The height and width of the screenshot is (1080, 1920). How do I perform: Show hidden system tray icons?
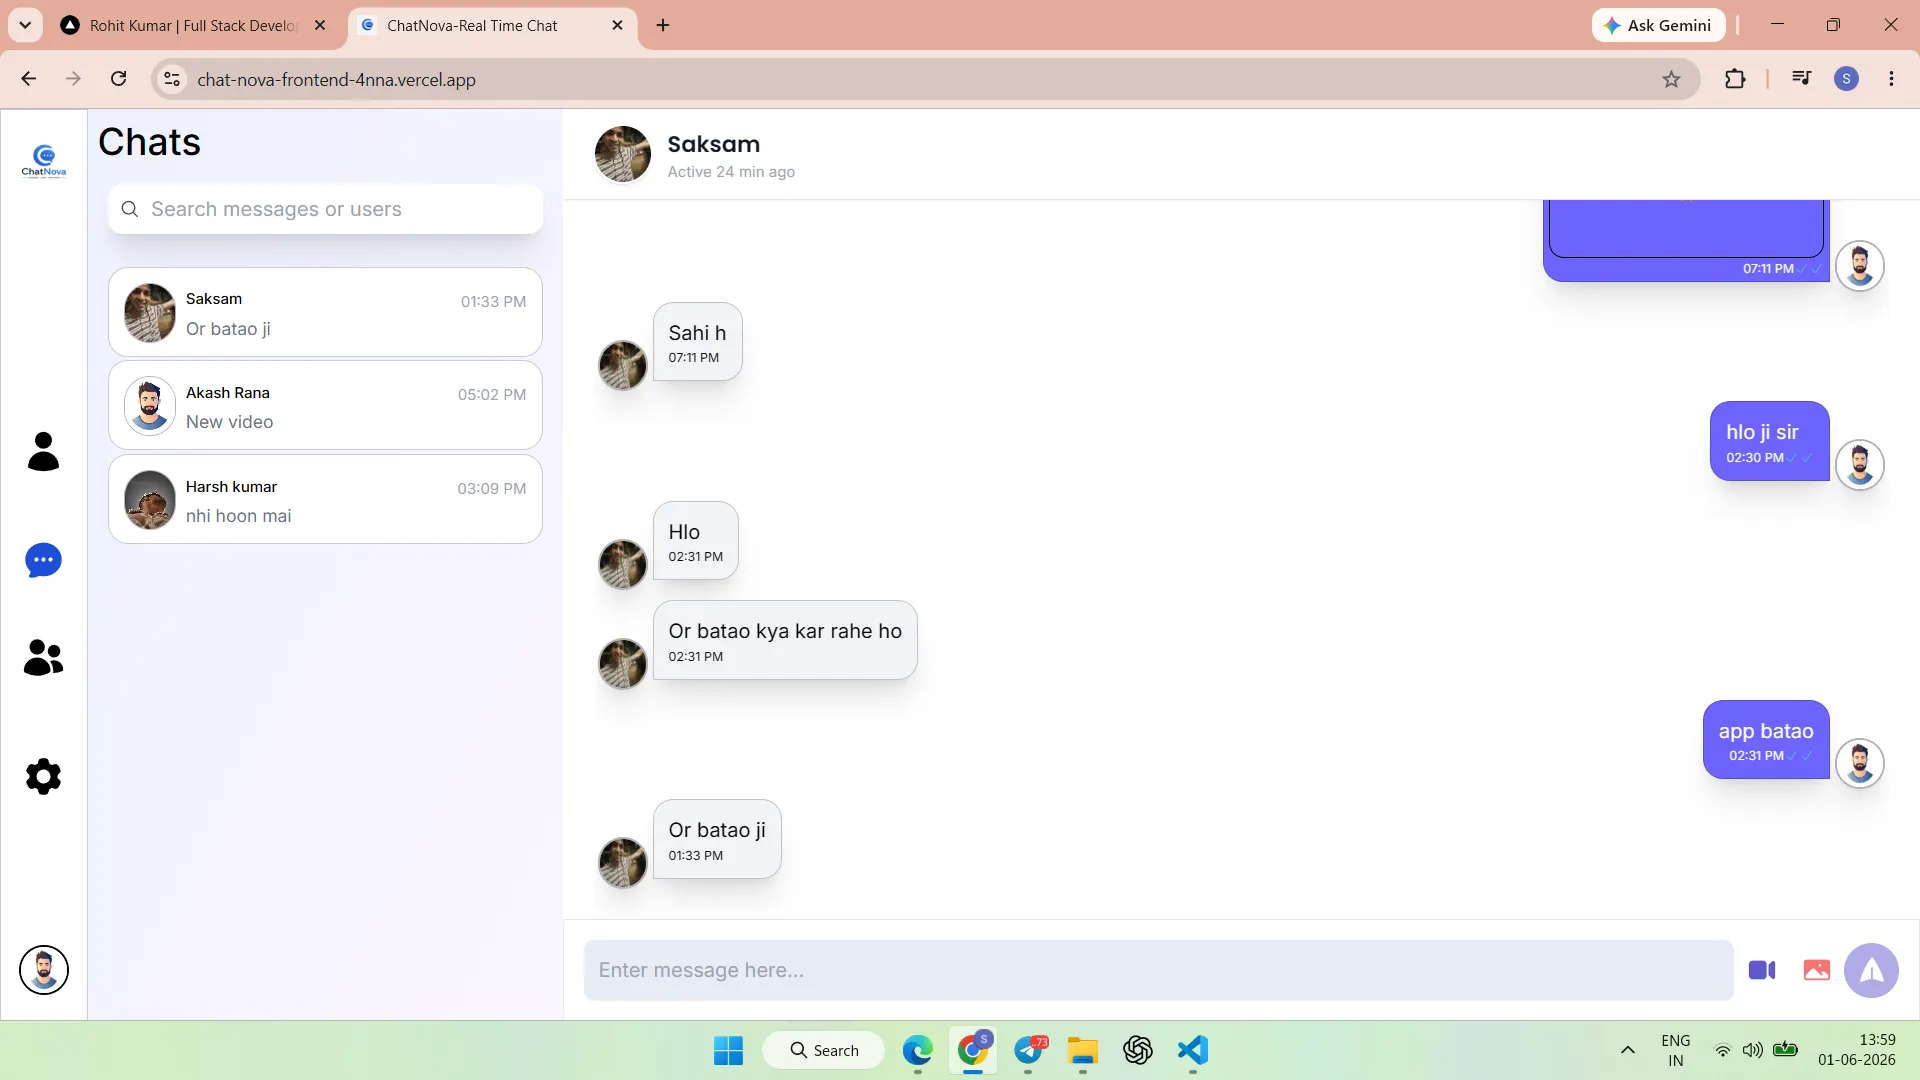tap(1628, 1050)
